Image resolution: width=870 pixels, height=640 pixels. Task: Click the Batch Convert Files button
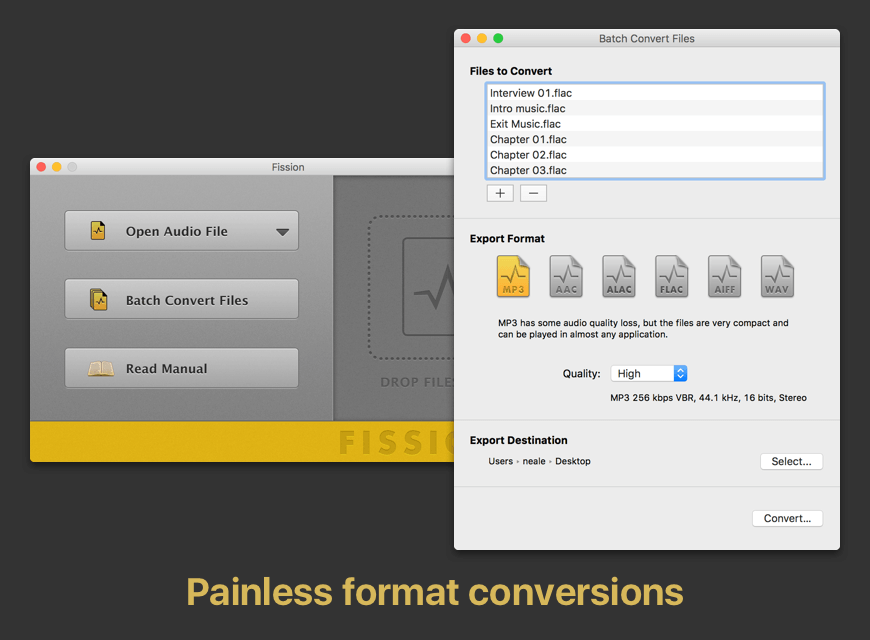click(182, 300)
